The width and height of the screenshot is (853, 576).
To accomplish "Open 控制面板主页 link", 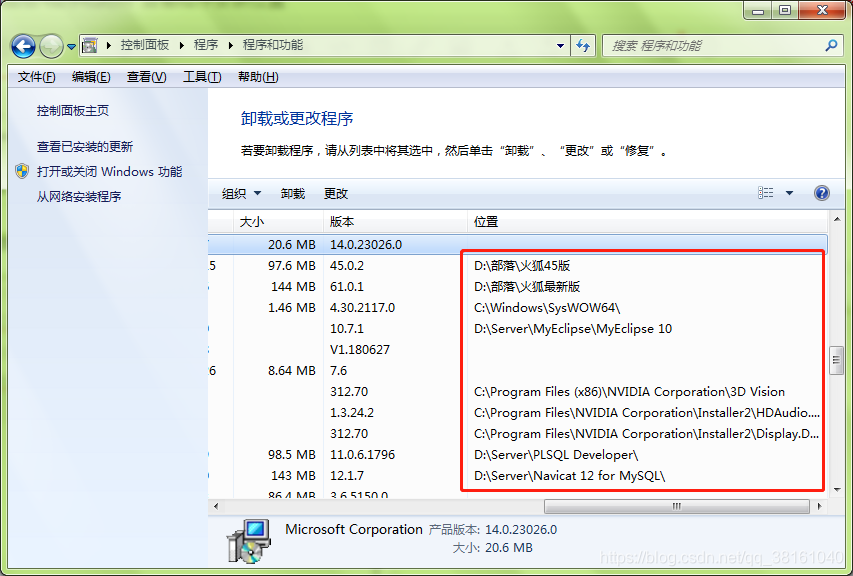I will pos(73,111).
